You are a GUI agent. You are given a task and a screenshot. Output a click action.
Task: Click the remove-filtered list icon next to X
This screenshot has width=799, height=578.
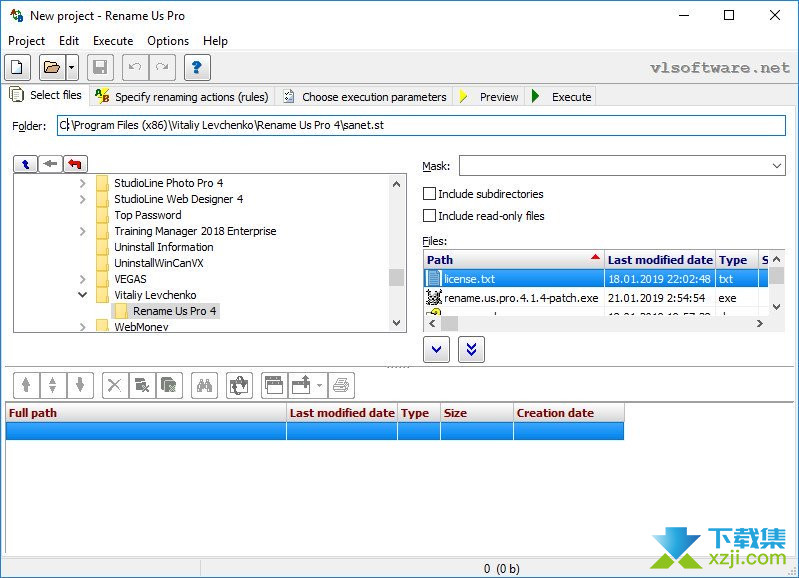[x=142, y=385]
